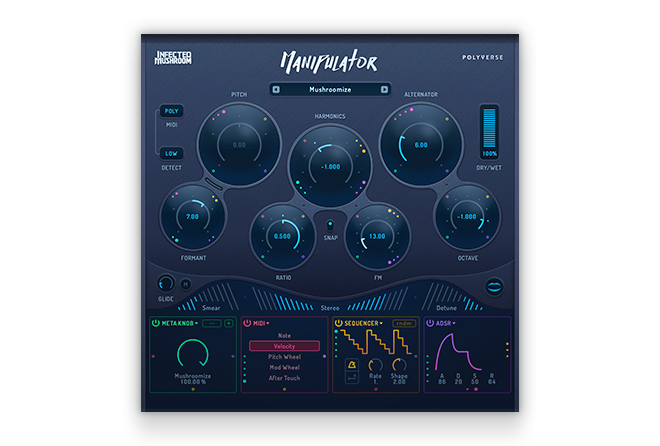
Task: Click the next preset arrow
Action: pyautogui.click(x=384, y=90)
